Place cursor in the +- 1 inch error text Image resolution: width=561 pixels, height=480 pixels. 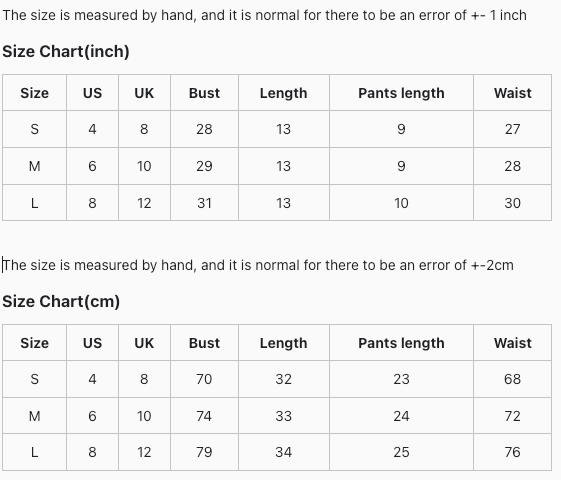tap(264, 15)
